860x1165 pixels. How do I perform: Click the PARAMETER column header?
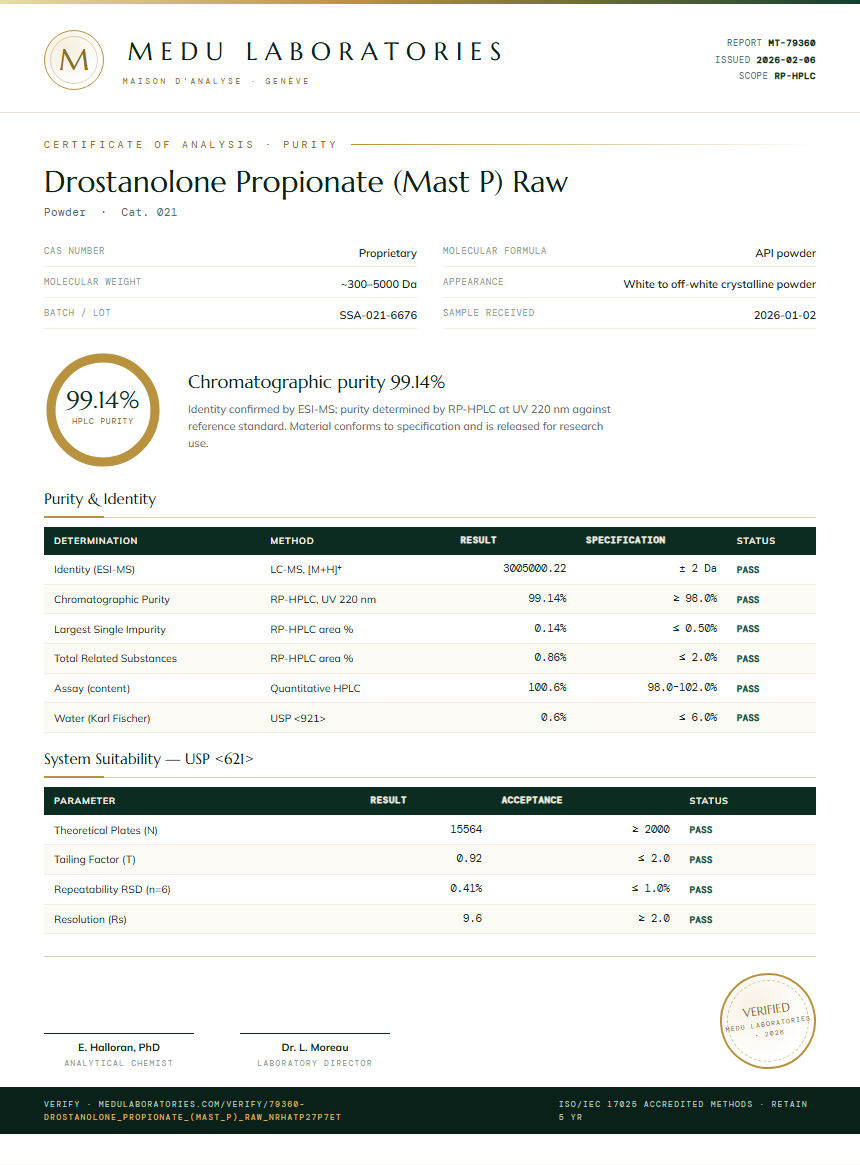pos(84,801)
